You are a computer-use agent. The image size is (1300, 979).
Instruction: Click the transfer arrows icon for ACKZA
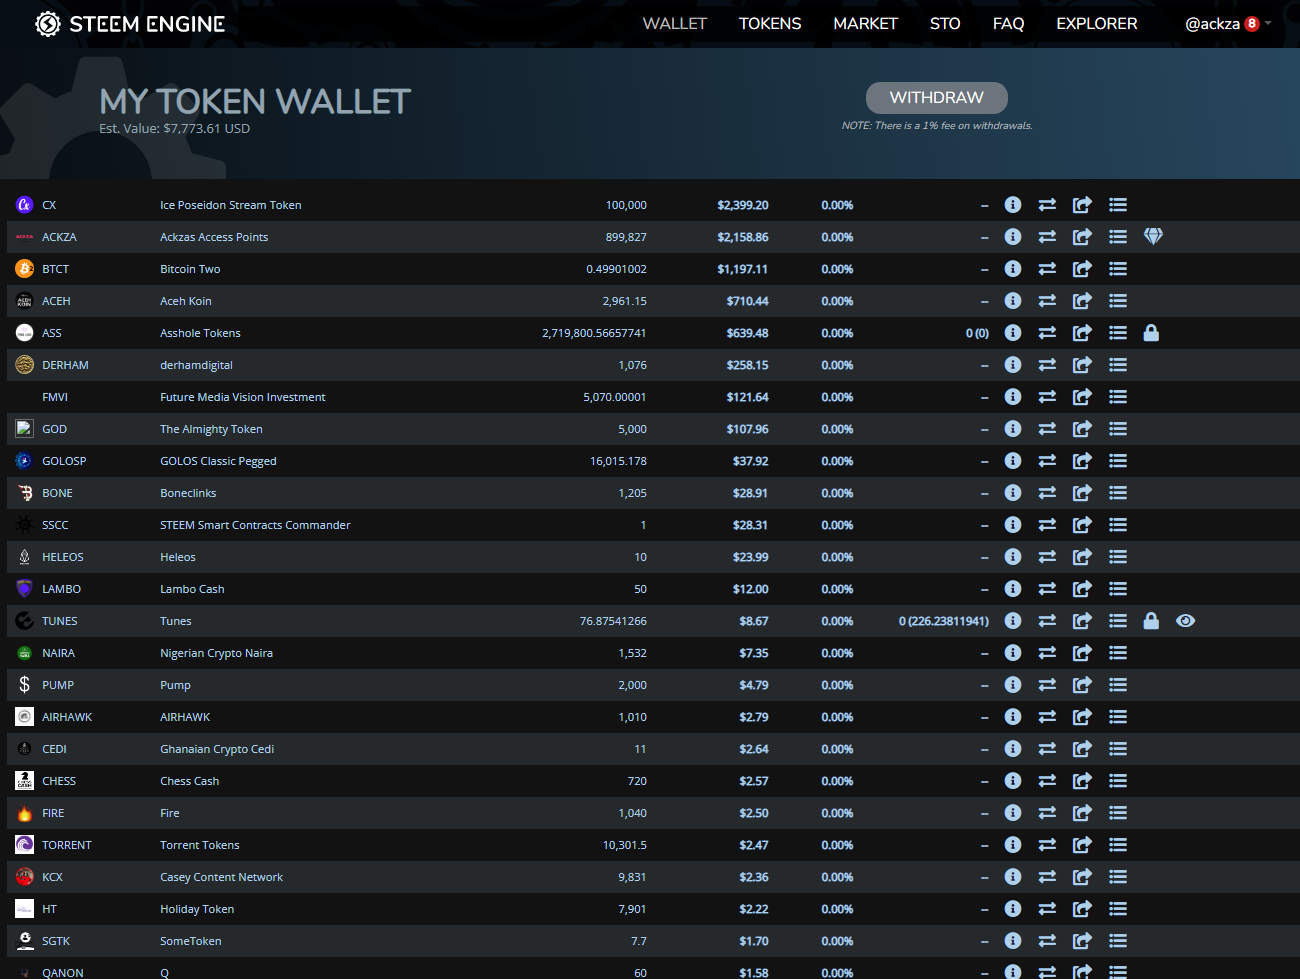click(1047, 237)
